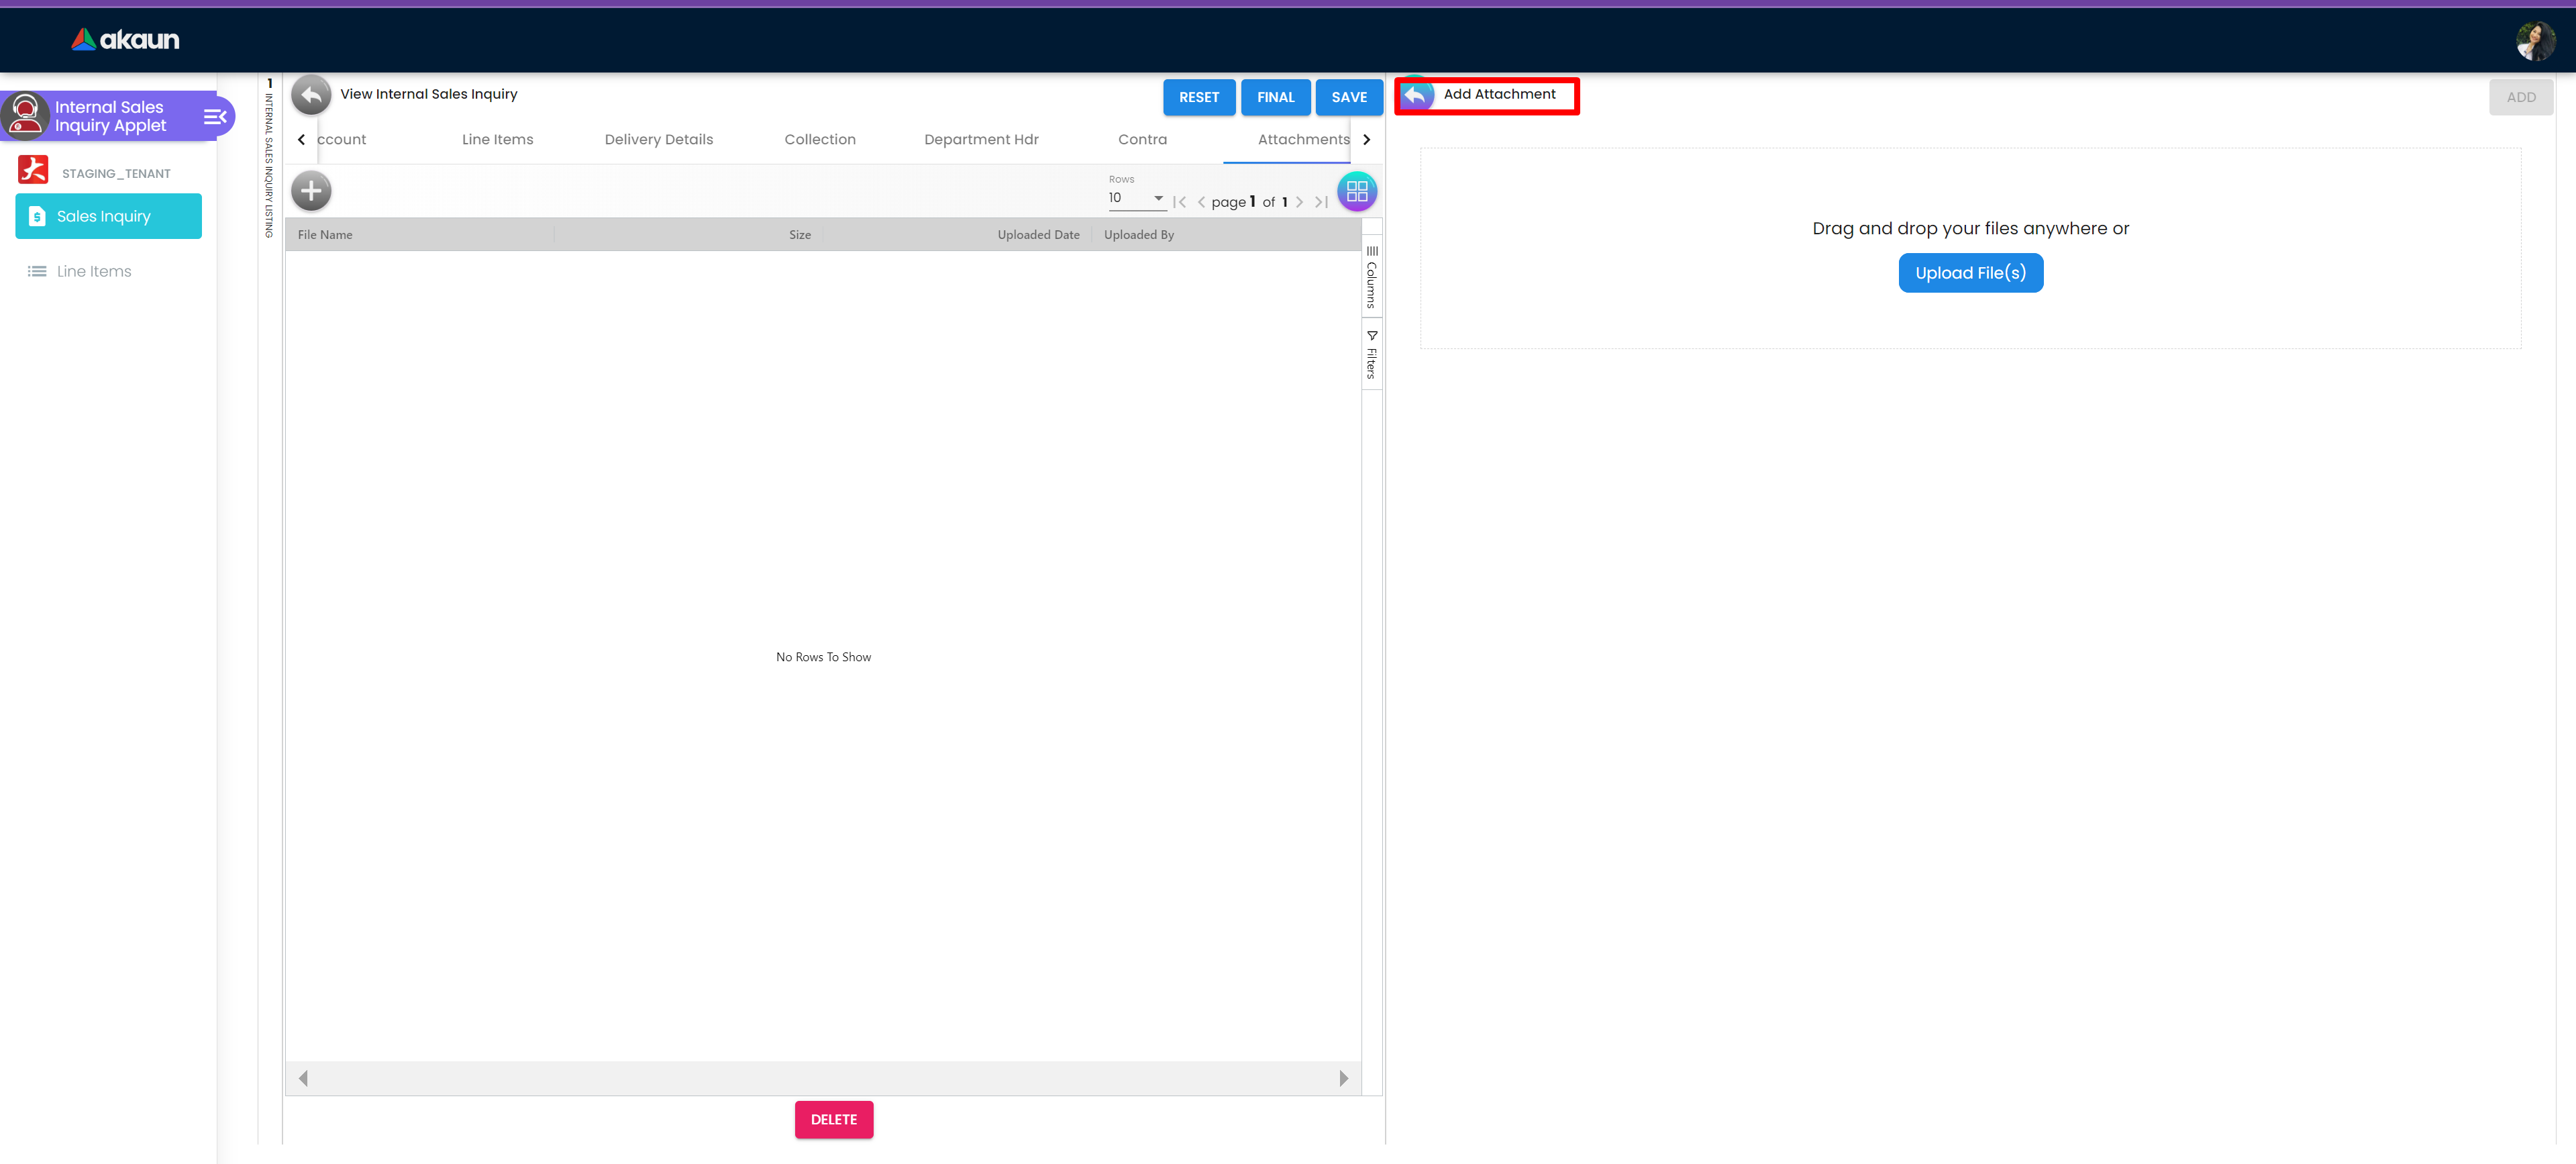Collapse the sidebar menu icon
This screenshot has width=2576, height=1164.
tap(215, 117)
